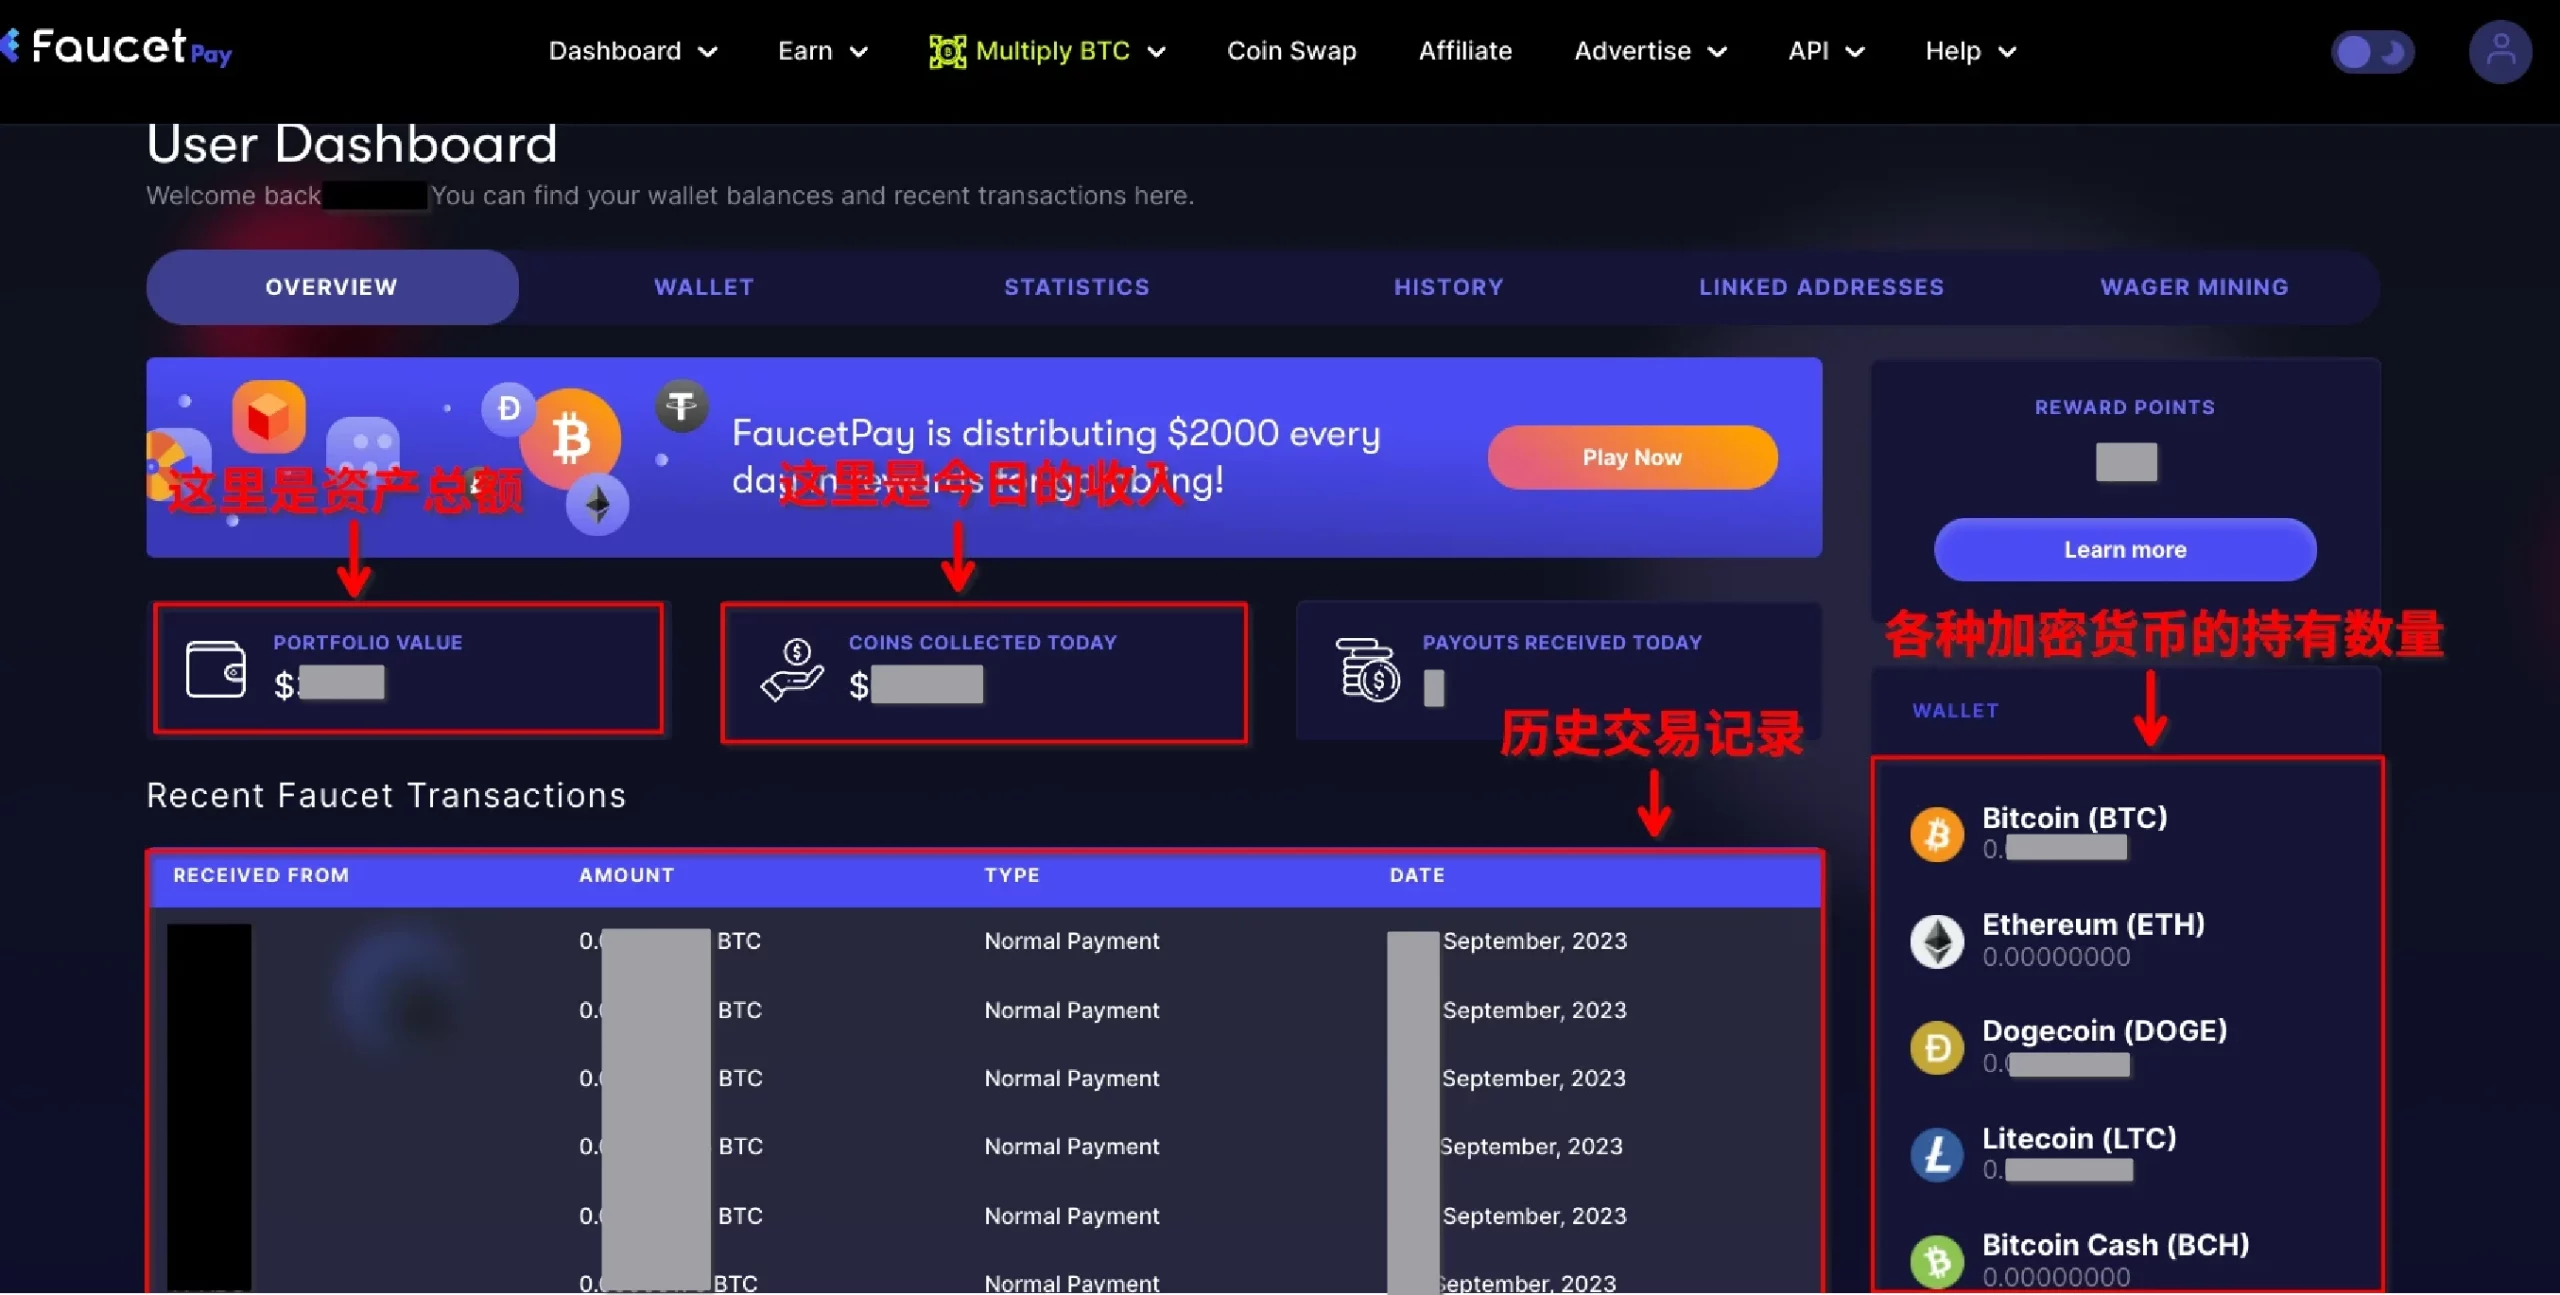
Task: Click the Dogecoin (DOGE) wallet label
Action: pyautogui.click(x=2105, y=1031)
